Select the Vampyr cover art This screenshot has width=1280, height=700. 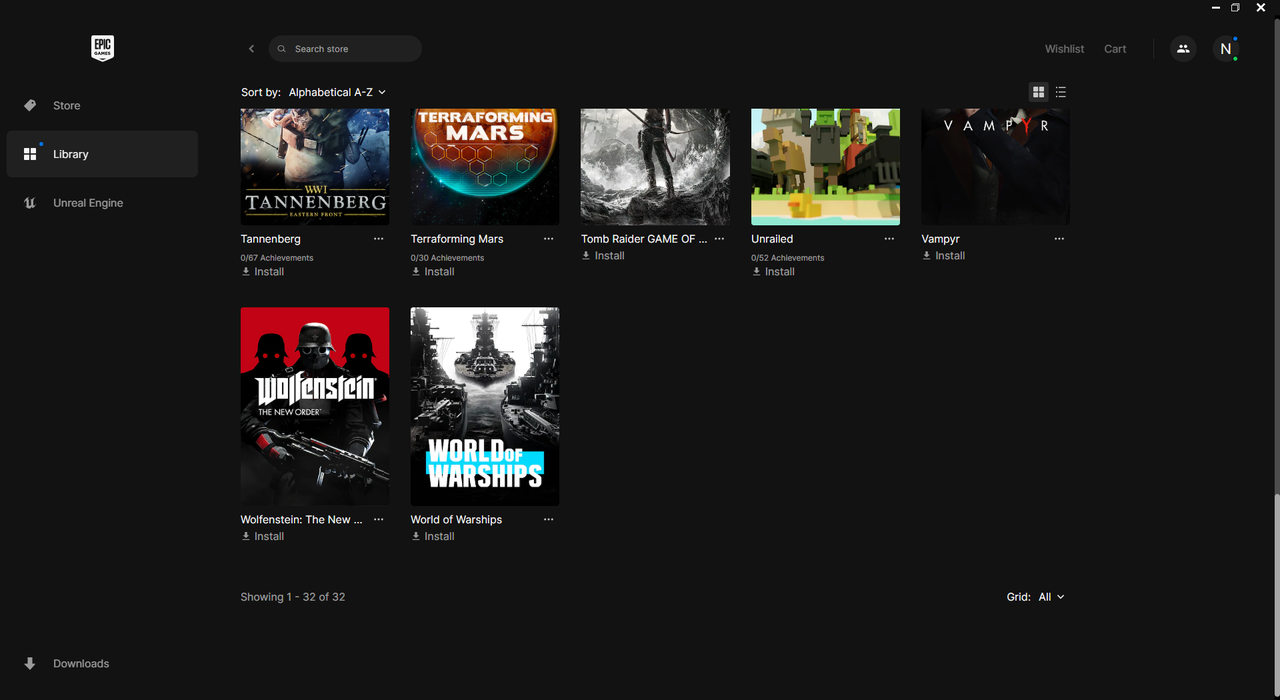(995, 167)
